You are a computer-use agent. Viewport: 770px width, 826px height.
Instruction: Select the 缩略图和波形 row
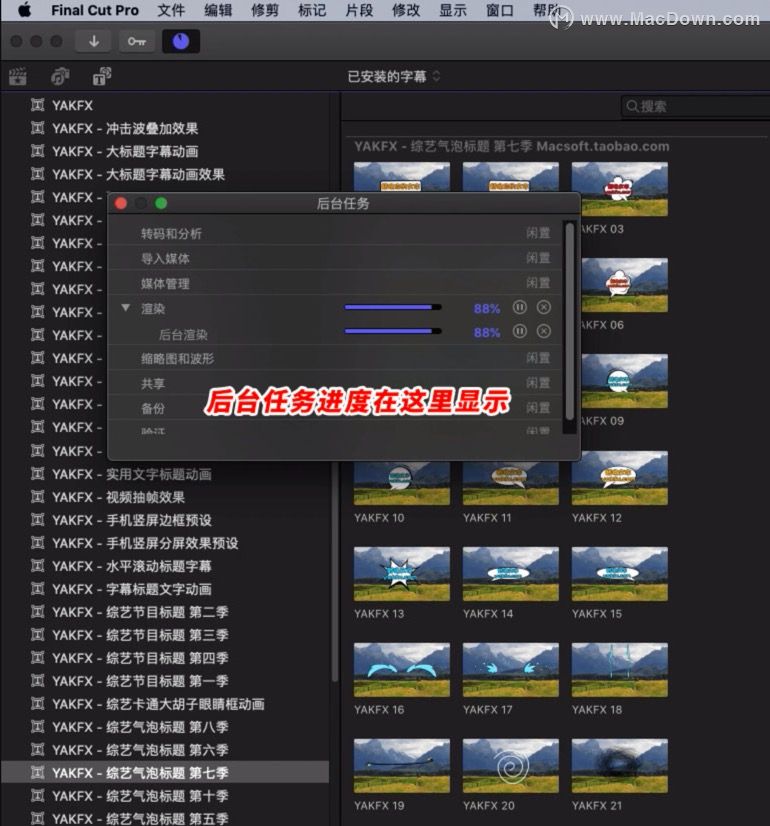(335, 359)
